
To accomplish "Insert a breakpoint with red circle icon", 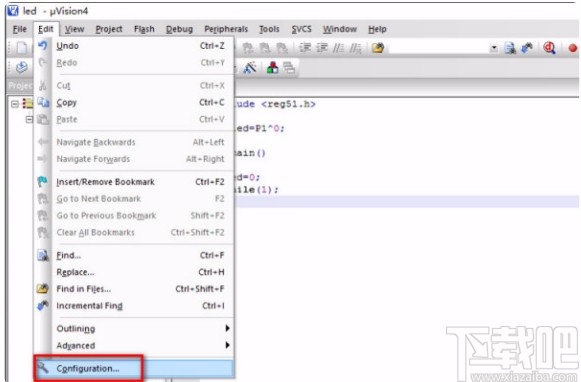I will pos(572,48).
